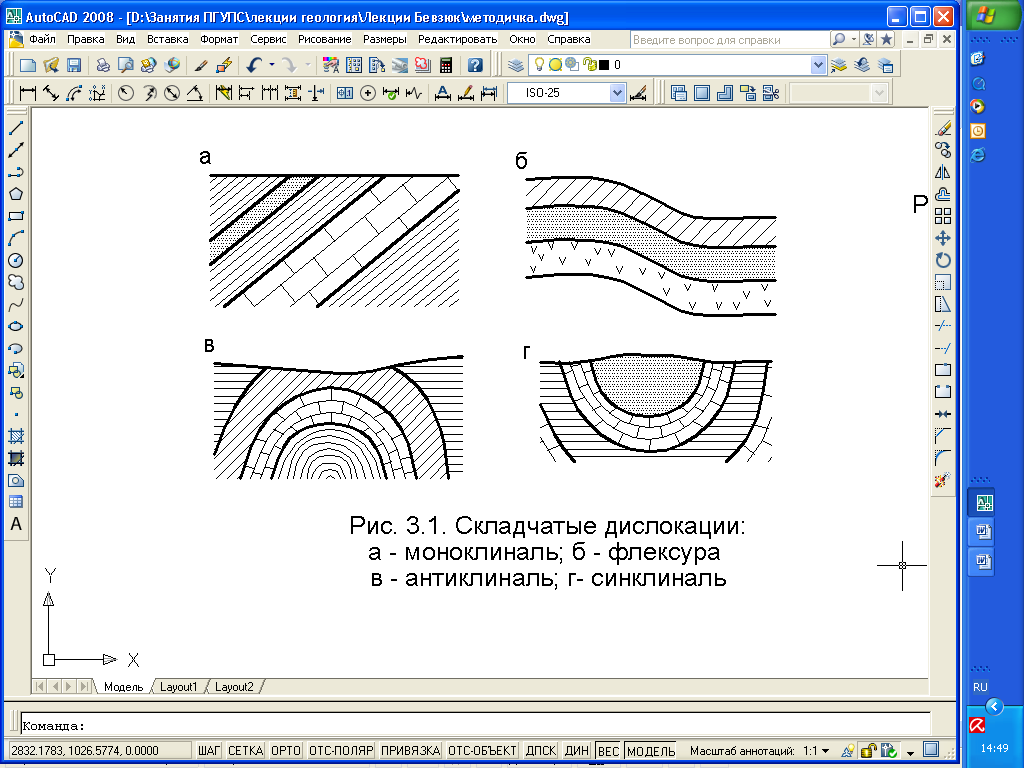
Task: Select the Line tool in Draw toolbar
Action: 16,127
